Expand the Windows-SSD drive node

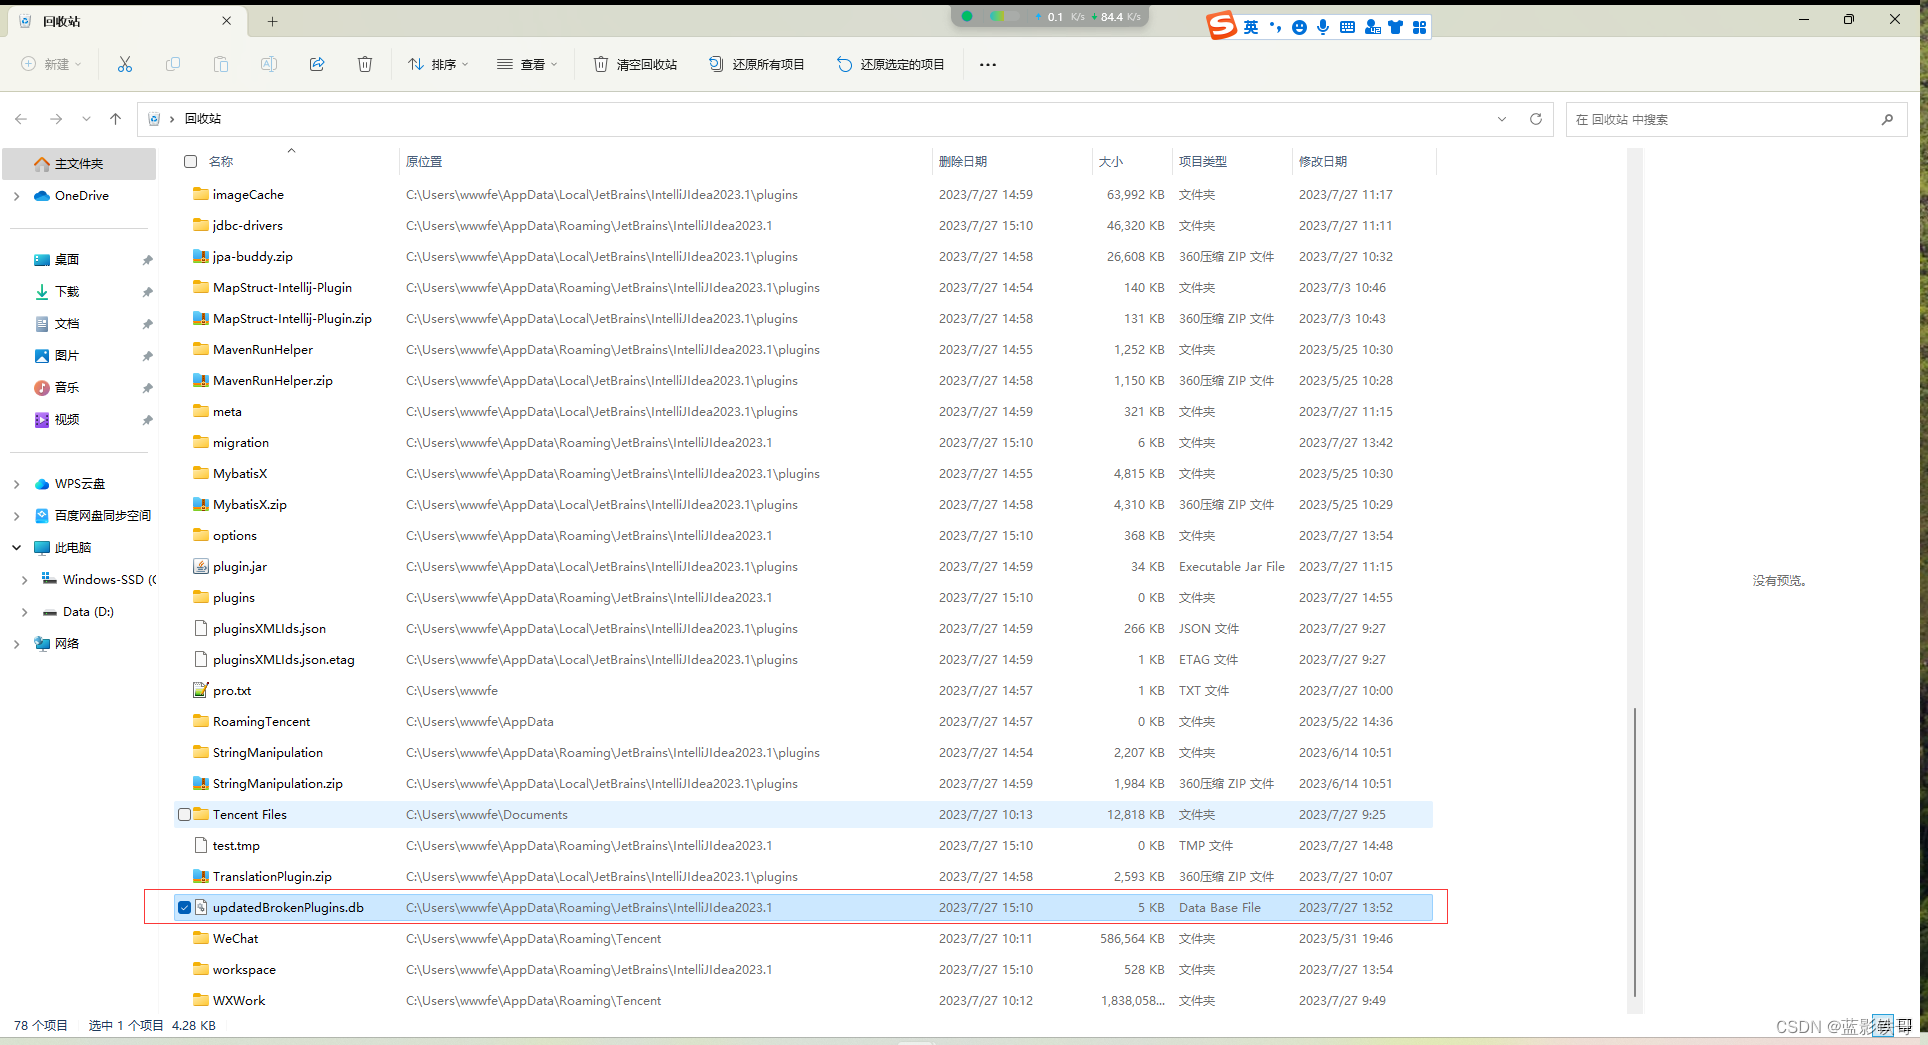click(24, 580)
